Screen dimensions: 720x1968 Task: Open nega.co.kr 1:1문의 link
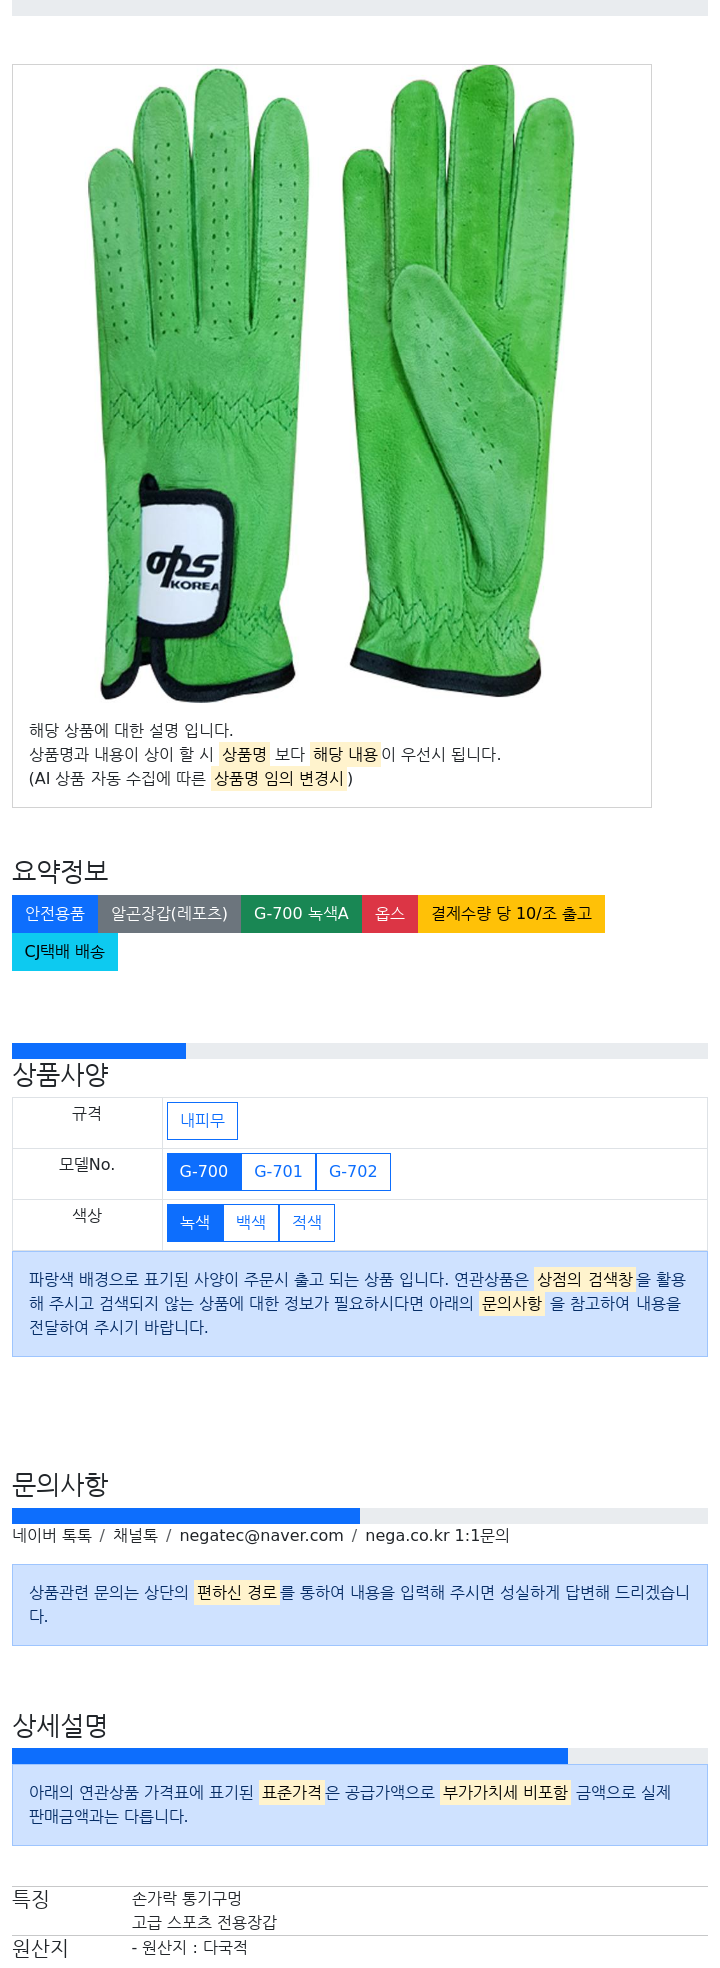click(x=437, y=1536)
